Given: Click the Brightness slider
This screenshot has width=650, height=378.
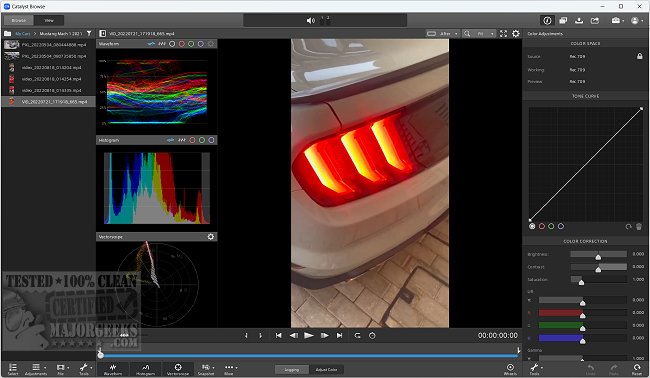Looking at the screenshot, I should point(598,254).
